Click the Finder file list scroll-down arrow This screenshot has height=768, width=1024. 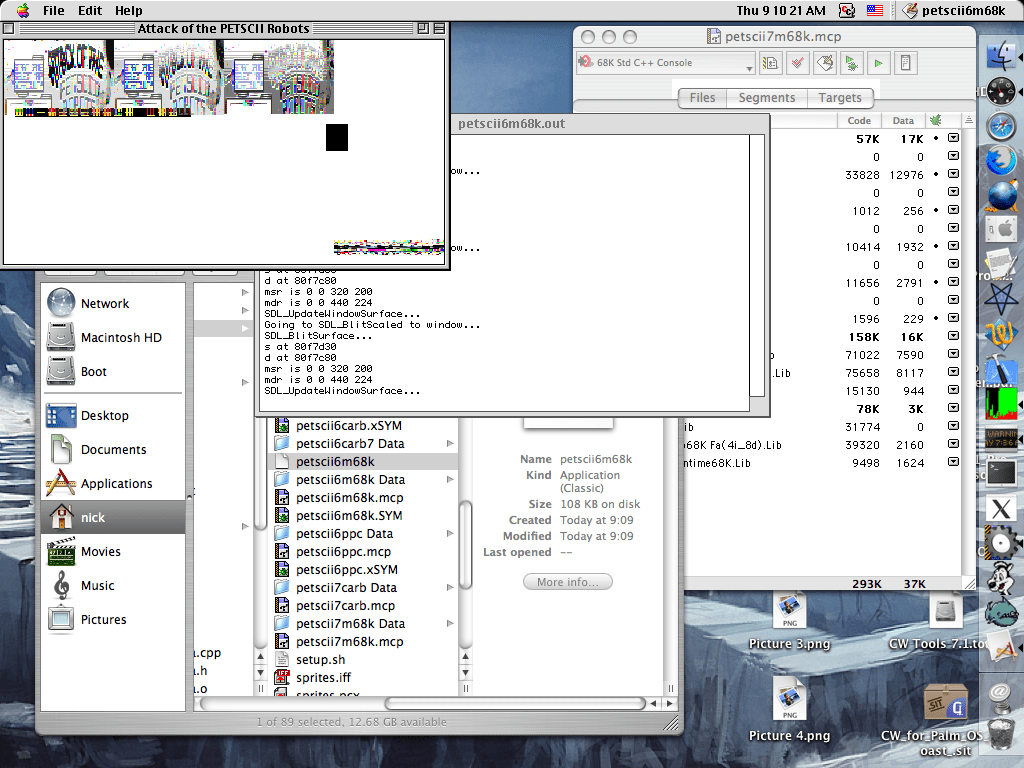(466, 673)
